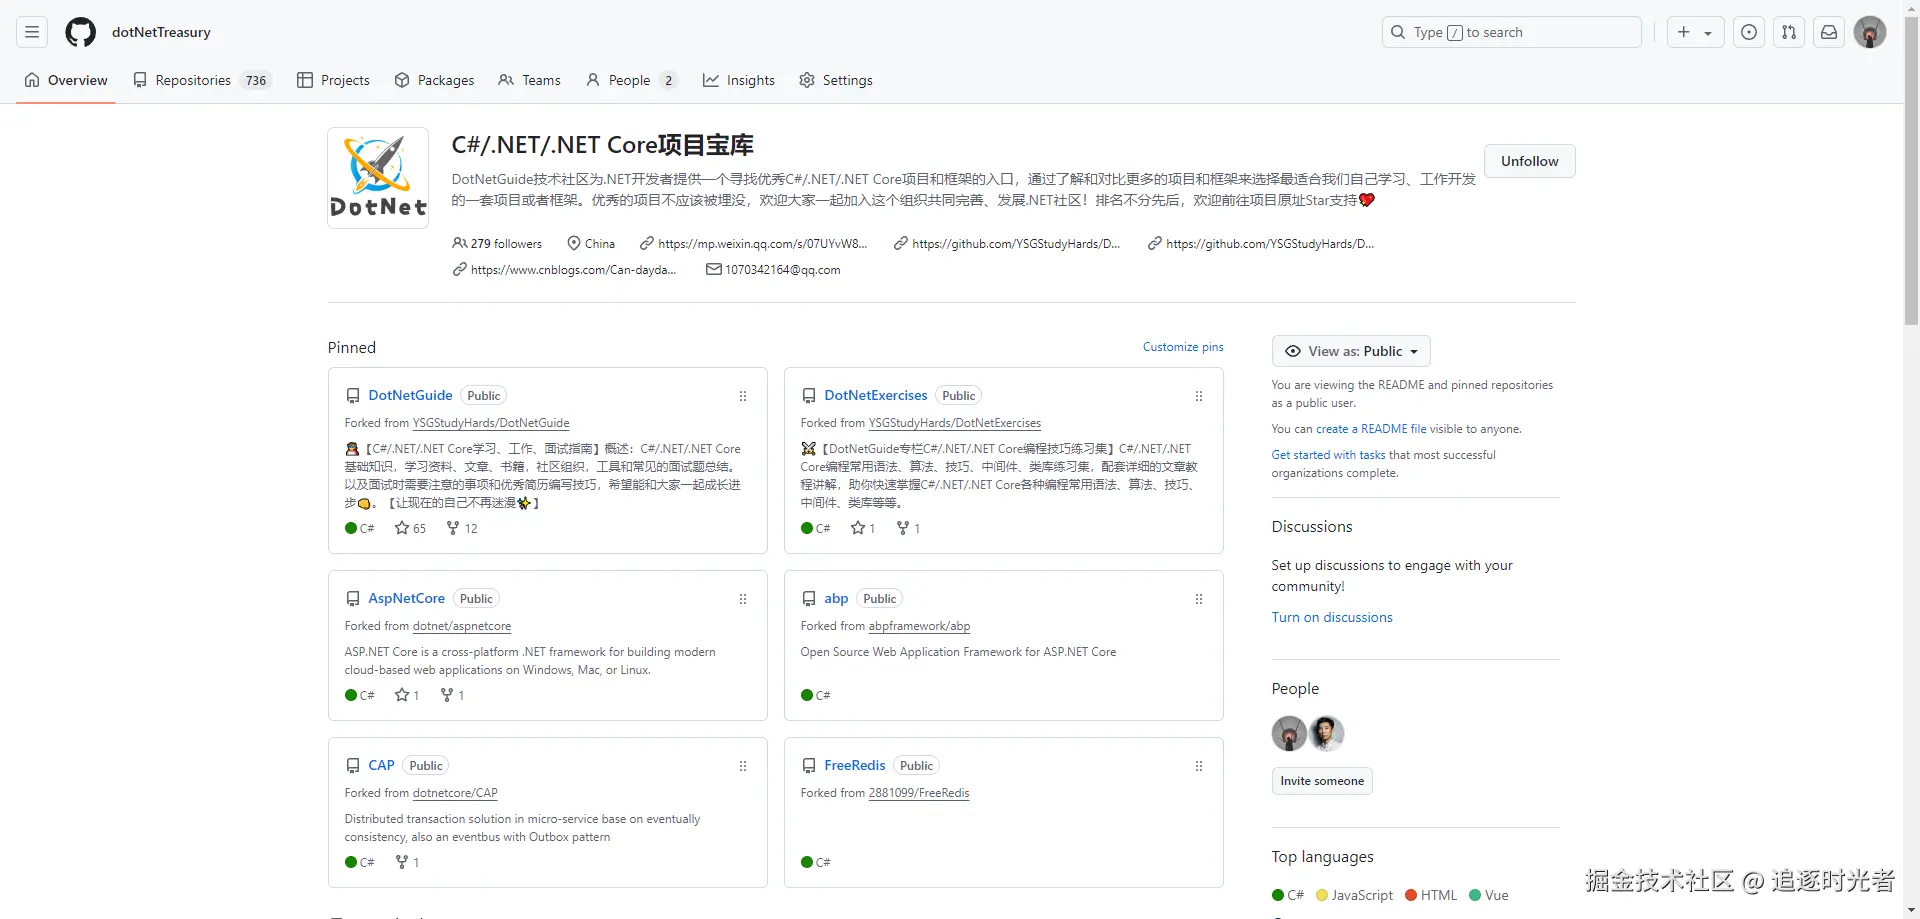Open pin options for DotNetExercises card
Viewport: 1920px width, 919px height.
1199,396
